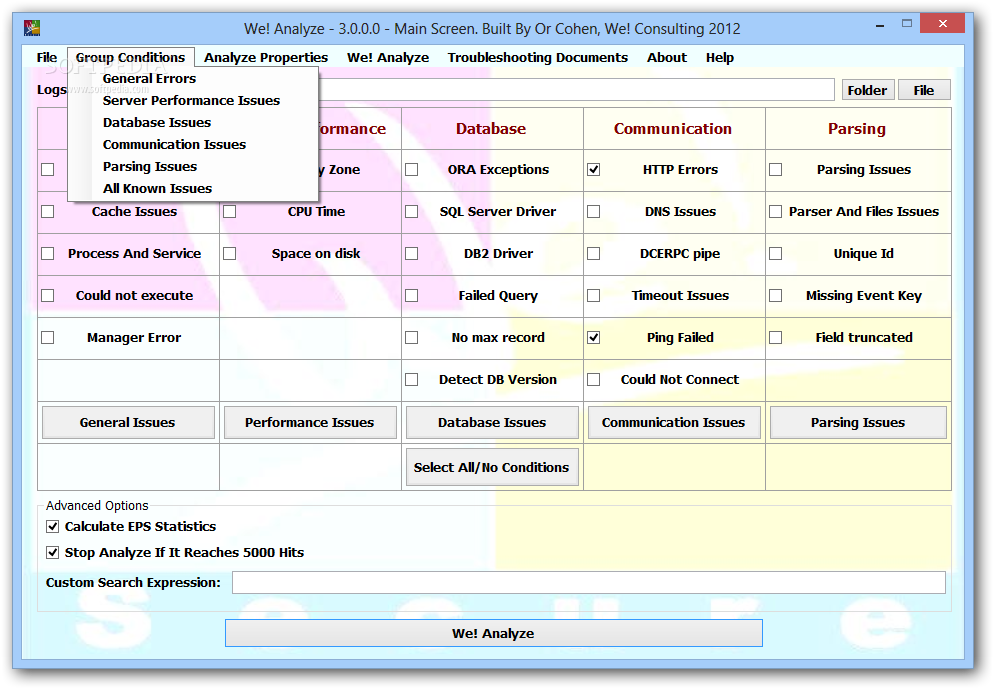Check the DNS Issues checkbox
The width and height of the screenshot is (994, 689).
coord(593,212)
